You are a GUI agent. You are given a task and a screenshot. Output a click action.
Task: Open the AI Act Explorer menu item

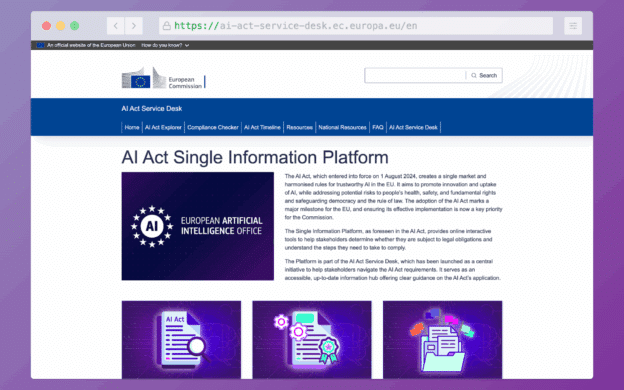tap(163, 127)
